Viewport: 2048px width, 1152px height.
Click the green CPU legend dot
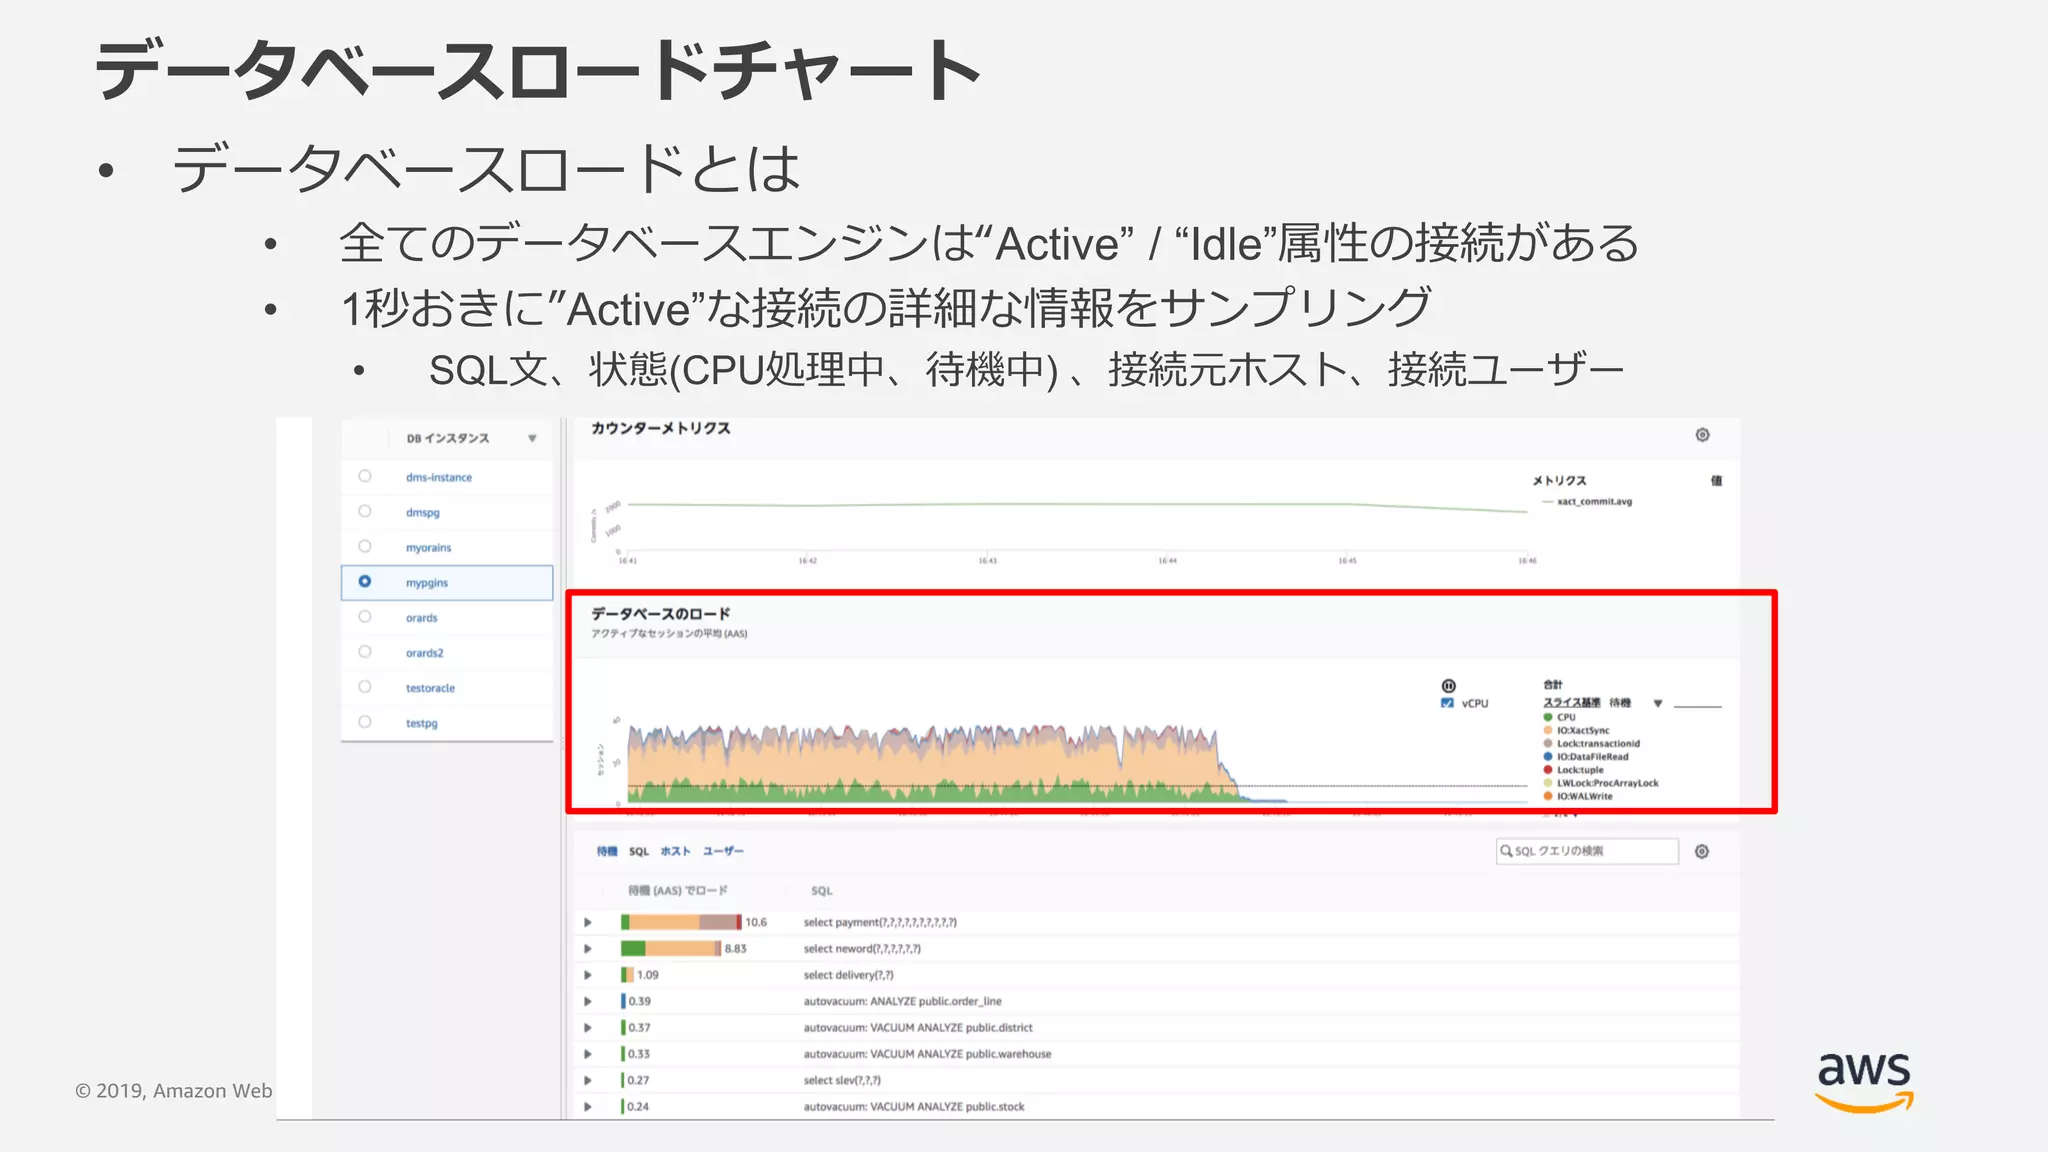click(x=1548, y=717)
